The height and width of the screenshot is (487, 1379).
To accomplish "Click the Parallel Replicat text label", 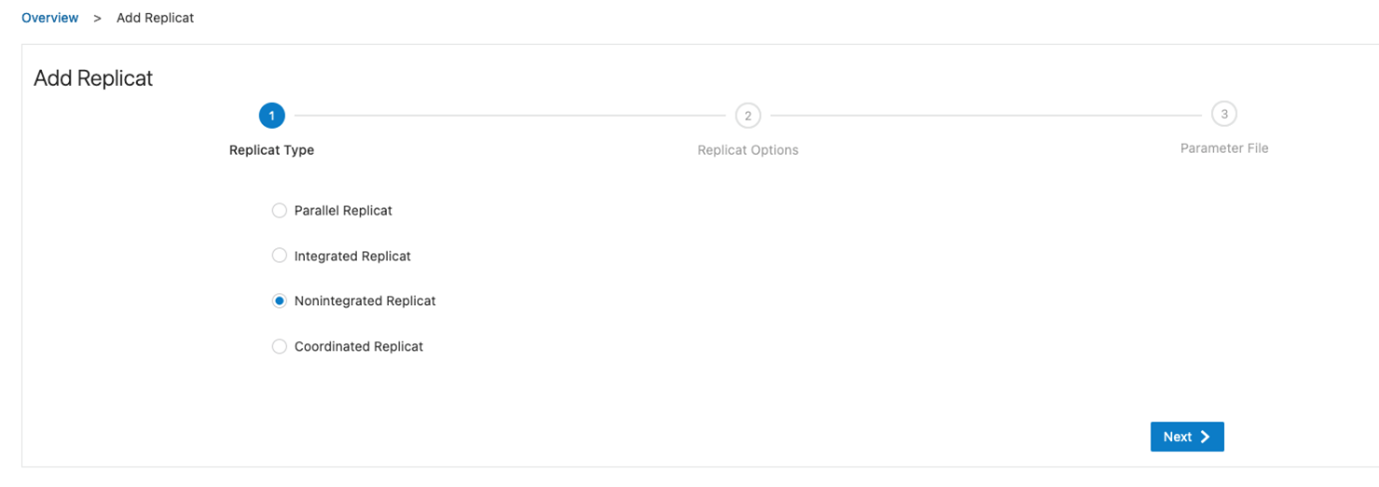I will coord(342,211).
